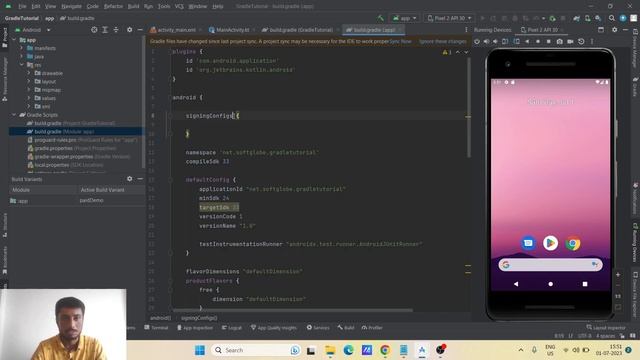Open emulator Snapshots clock icon
The width and height of the screenshot is (640, 360).
coord(581,41)
